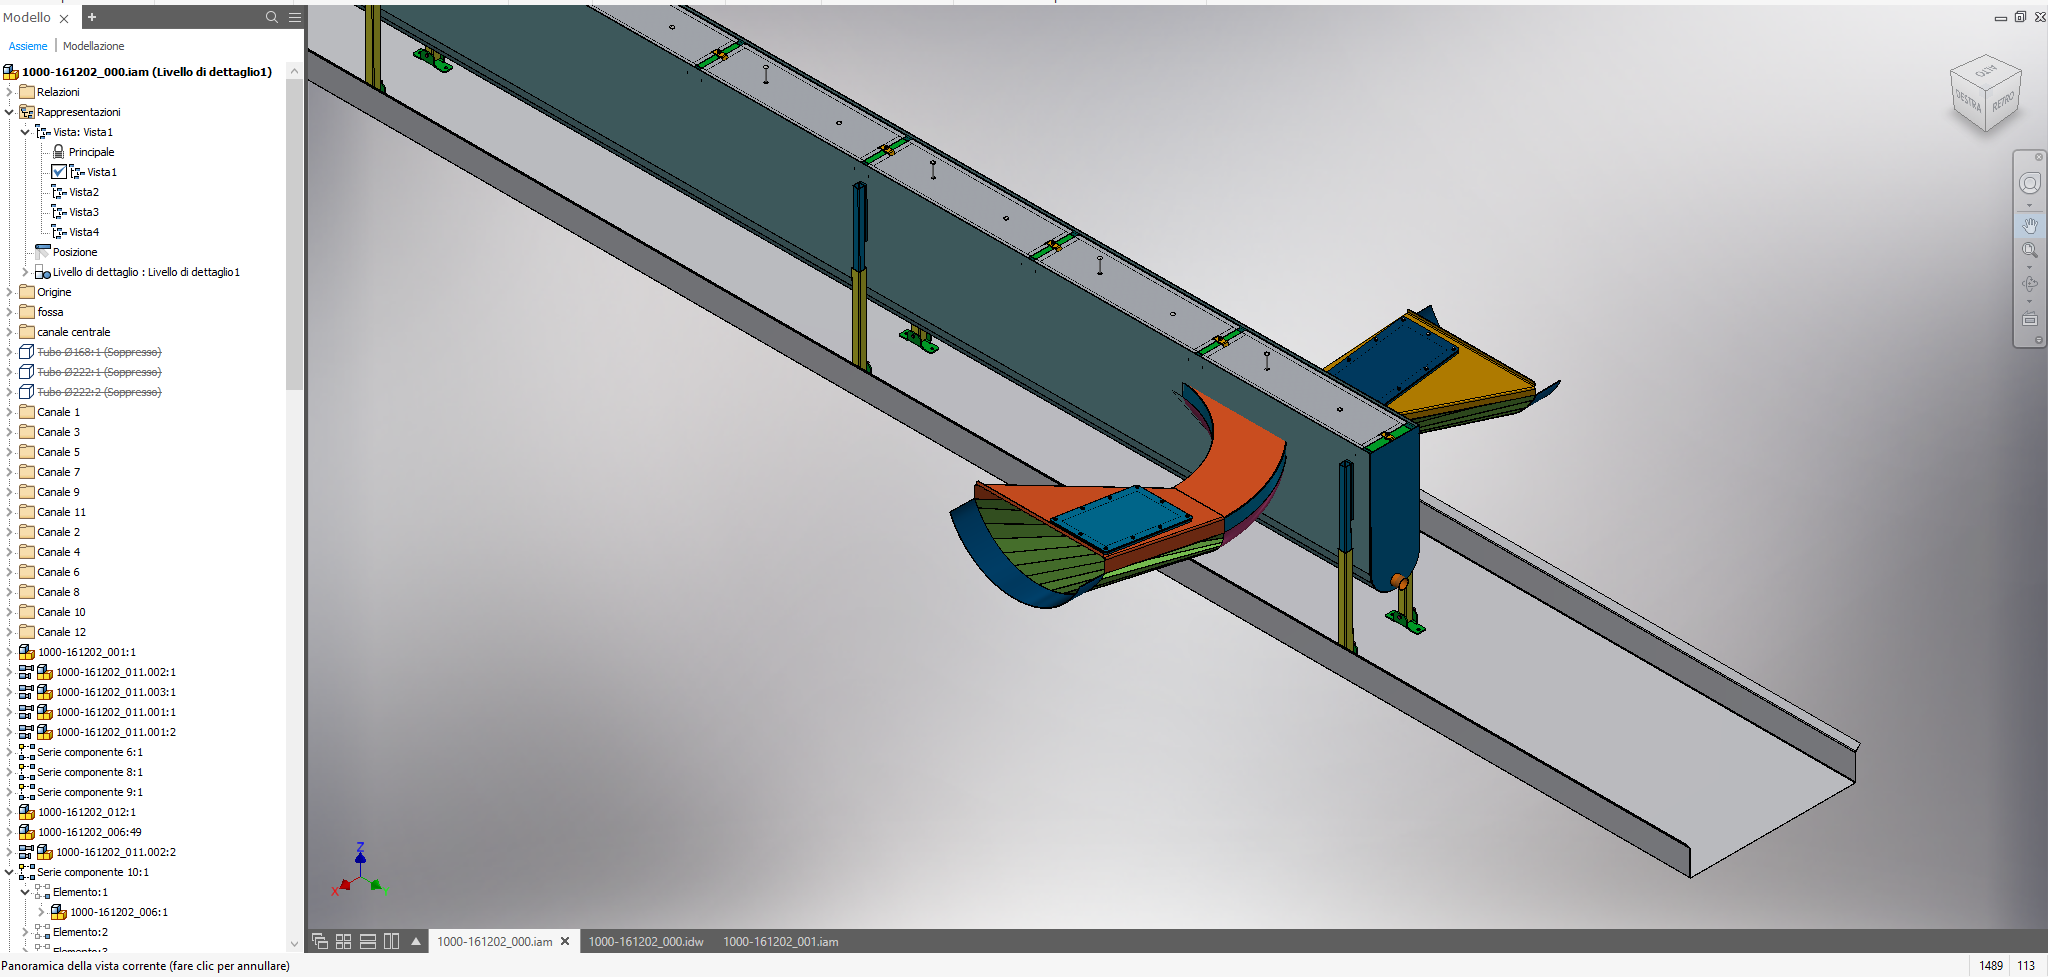
Task: Uncheck the Vista1 view representation checkbox
Action: (59, 172)
